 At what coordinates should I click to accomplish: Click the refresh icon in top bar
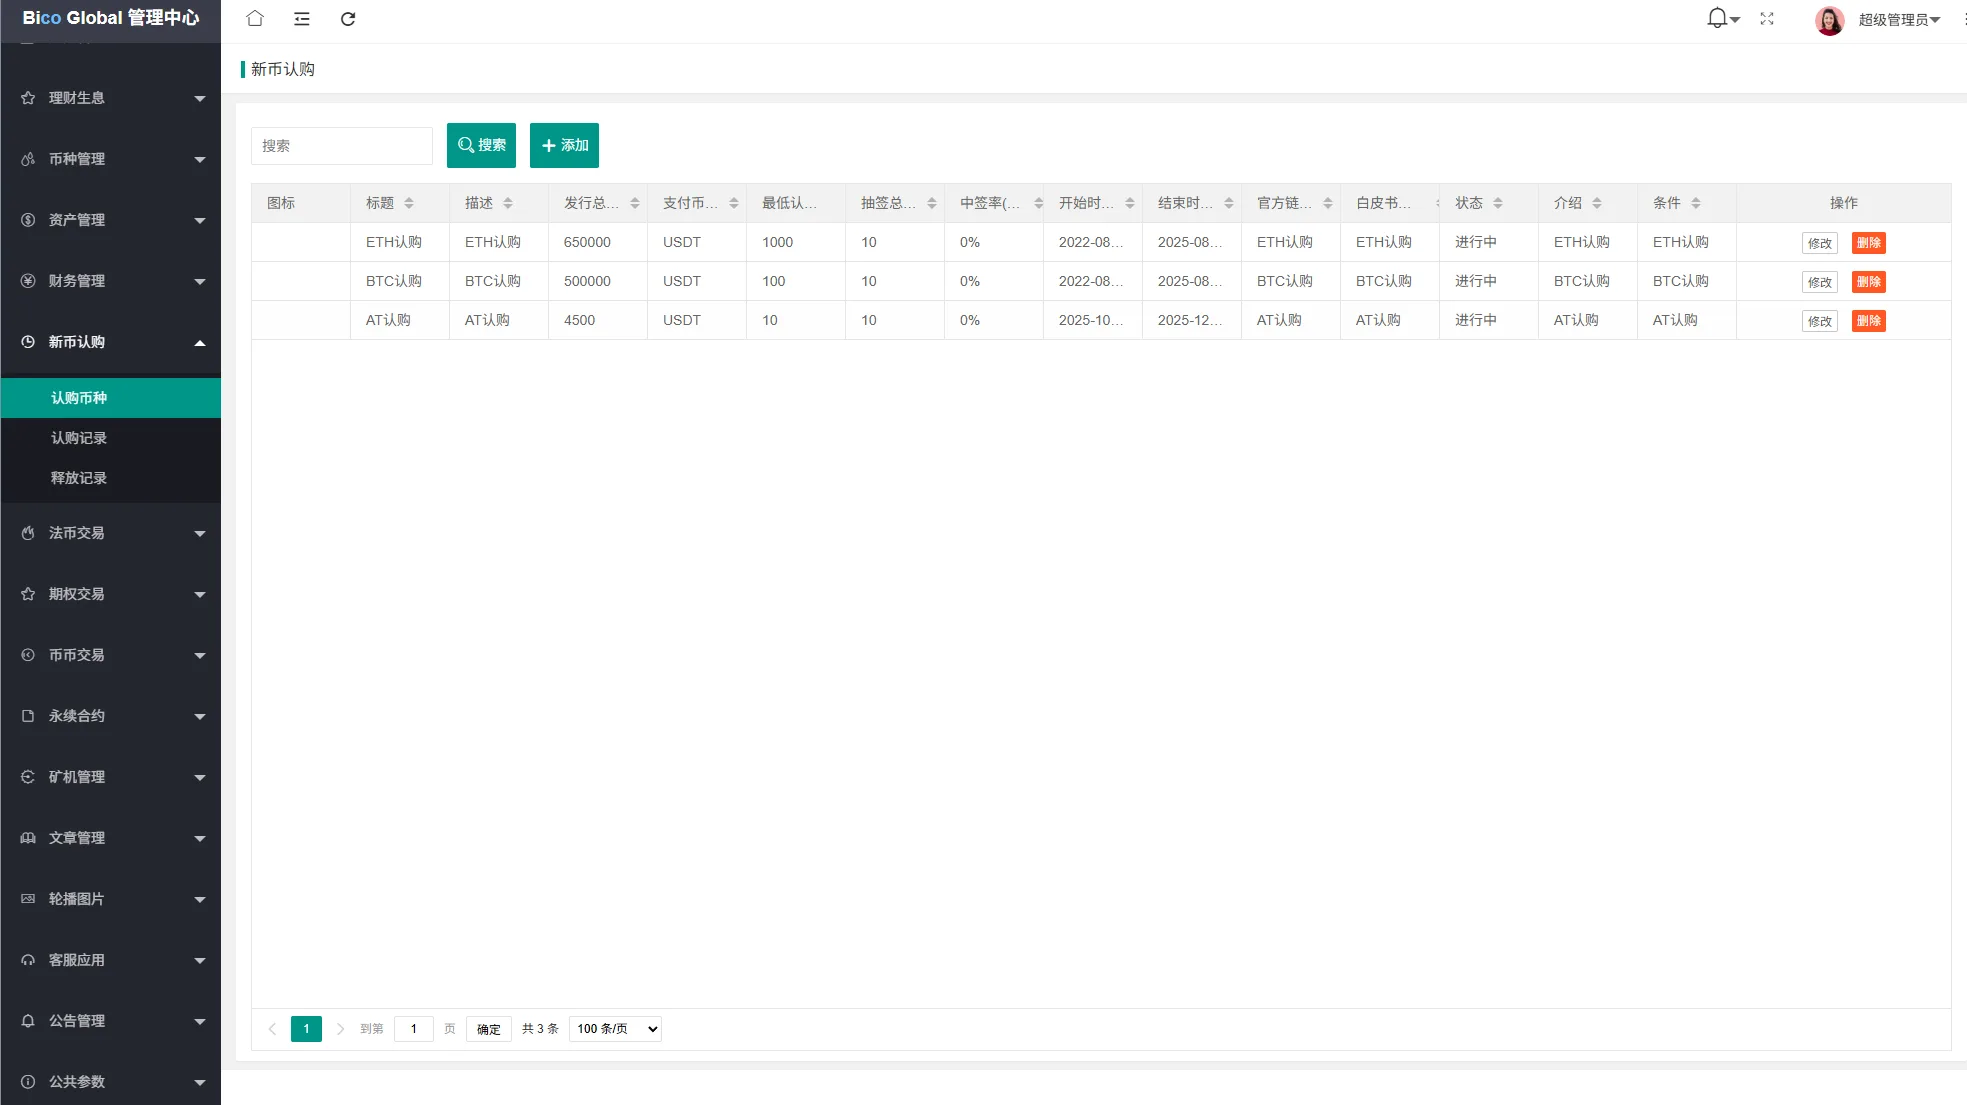(348, 19)
